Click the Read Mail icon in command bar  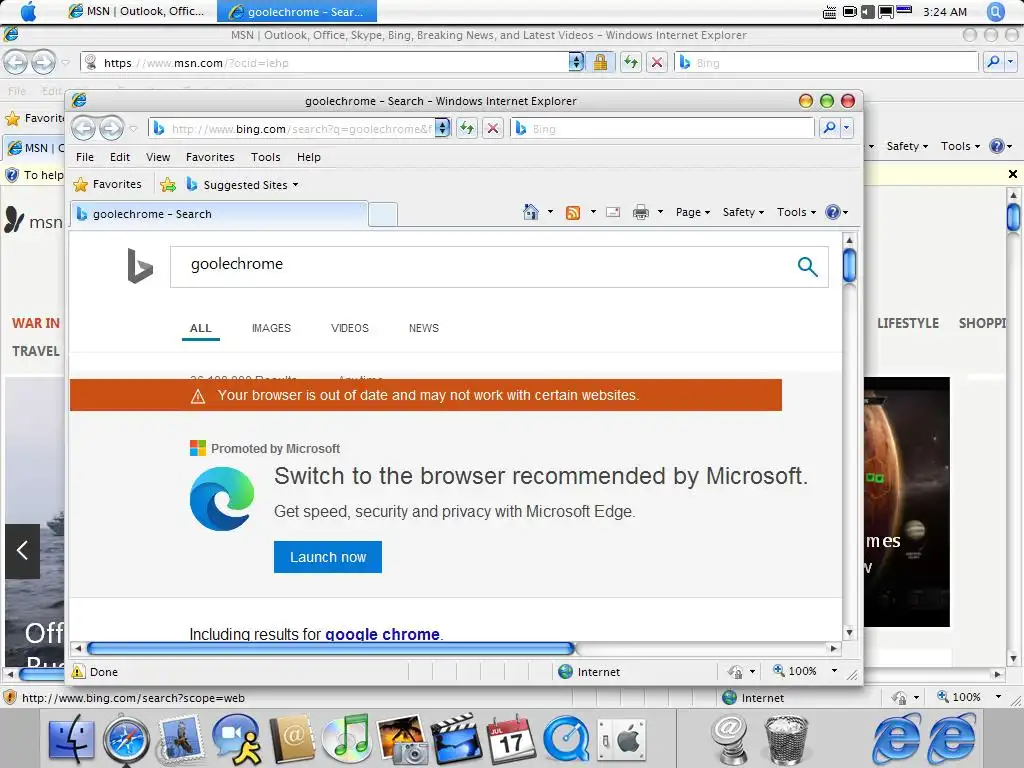(x=613, y=212)
